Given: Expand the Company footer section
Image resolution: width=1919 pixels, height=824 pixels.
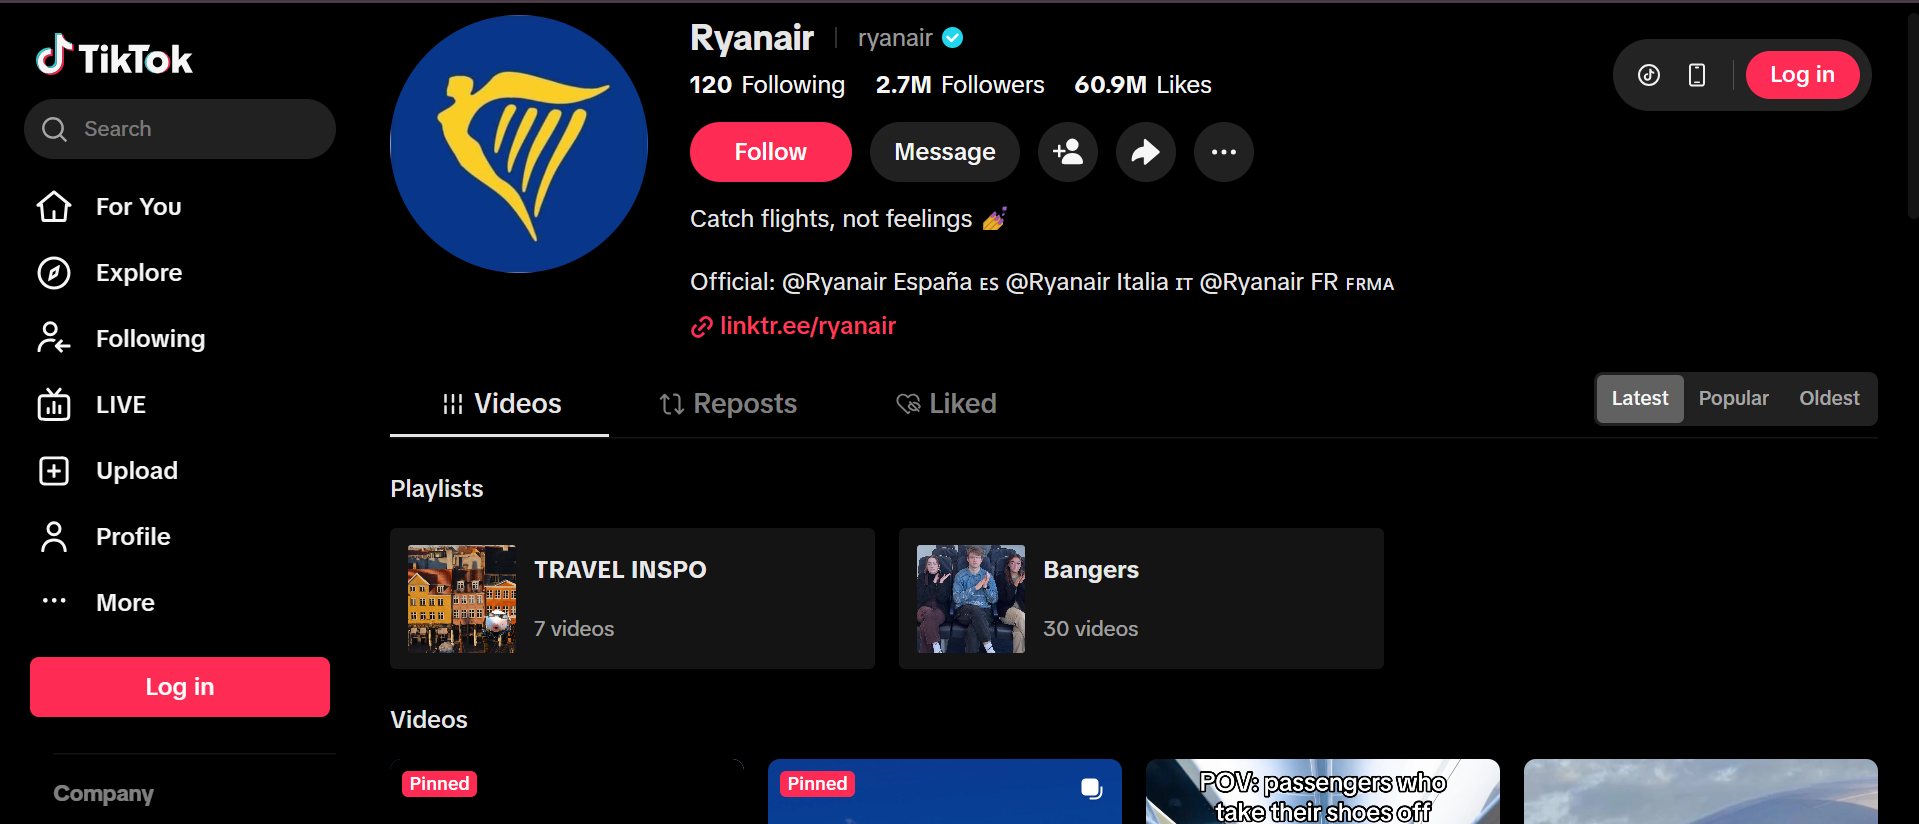Looking at the screenshot, I should click(x=104, y=794).
